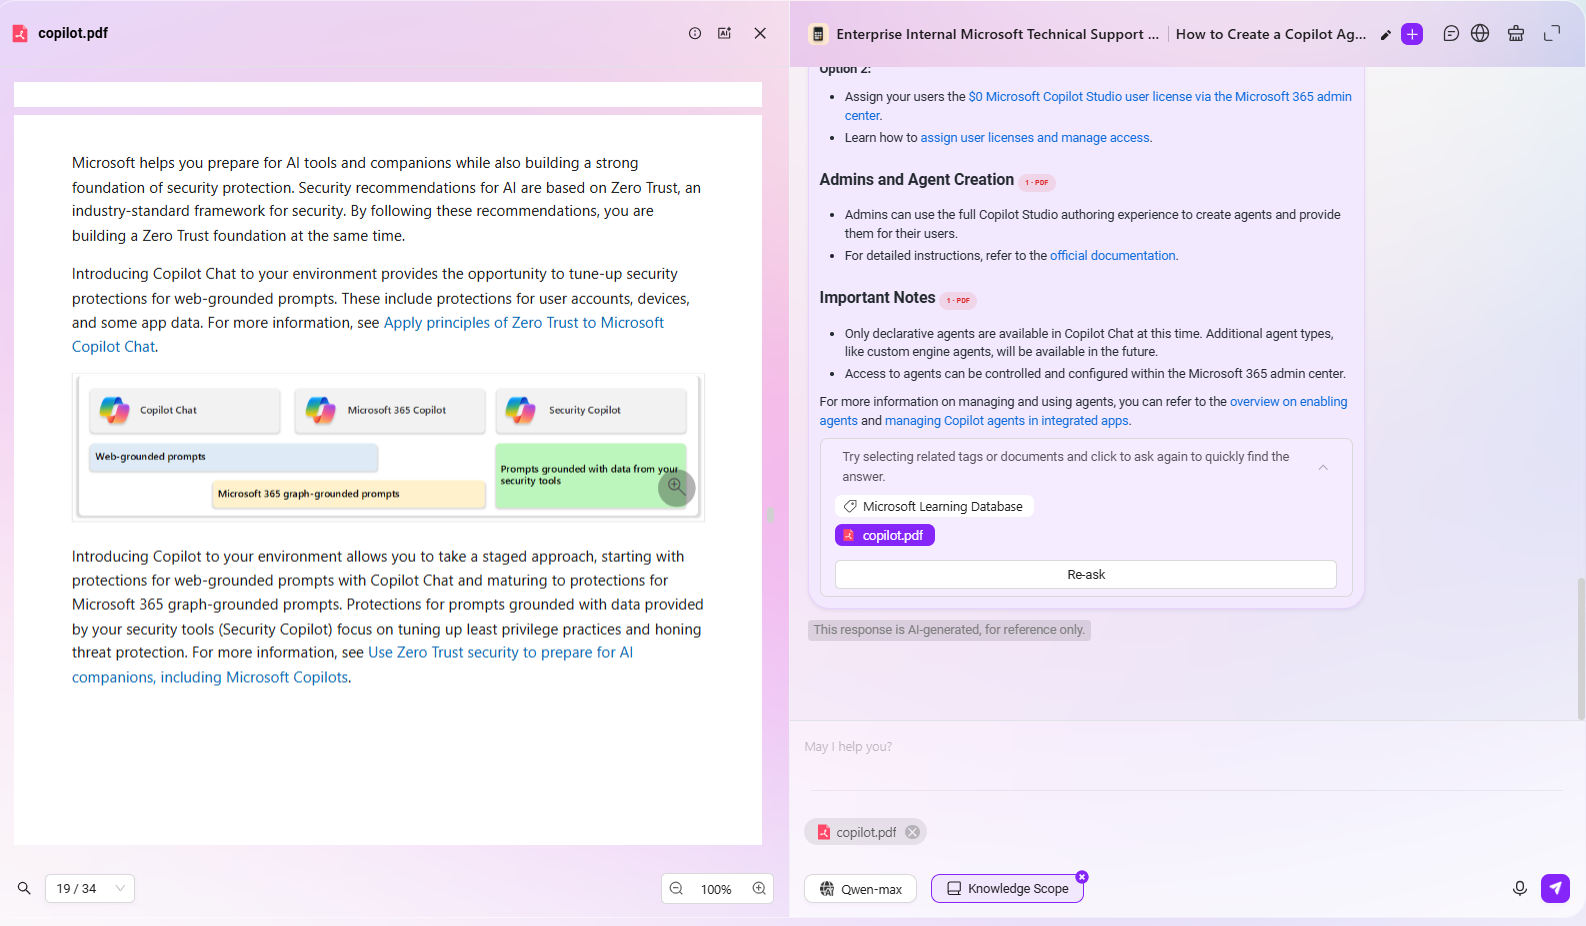Clear Knowledge Scope with its small x badge
This screenshot has width=1586, height=926.
click(x=1082, y=876)
